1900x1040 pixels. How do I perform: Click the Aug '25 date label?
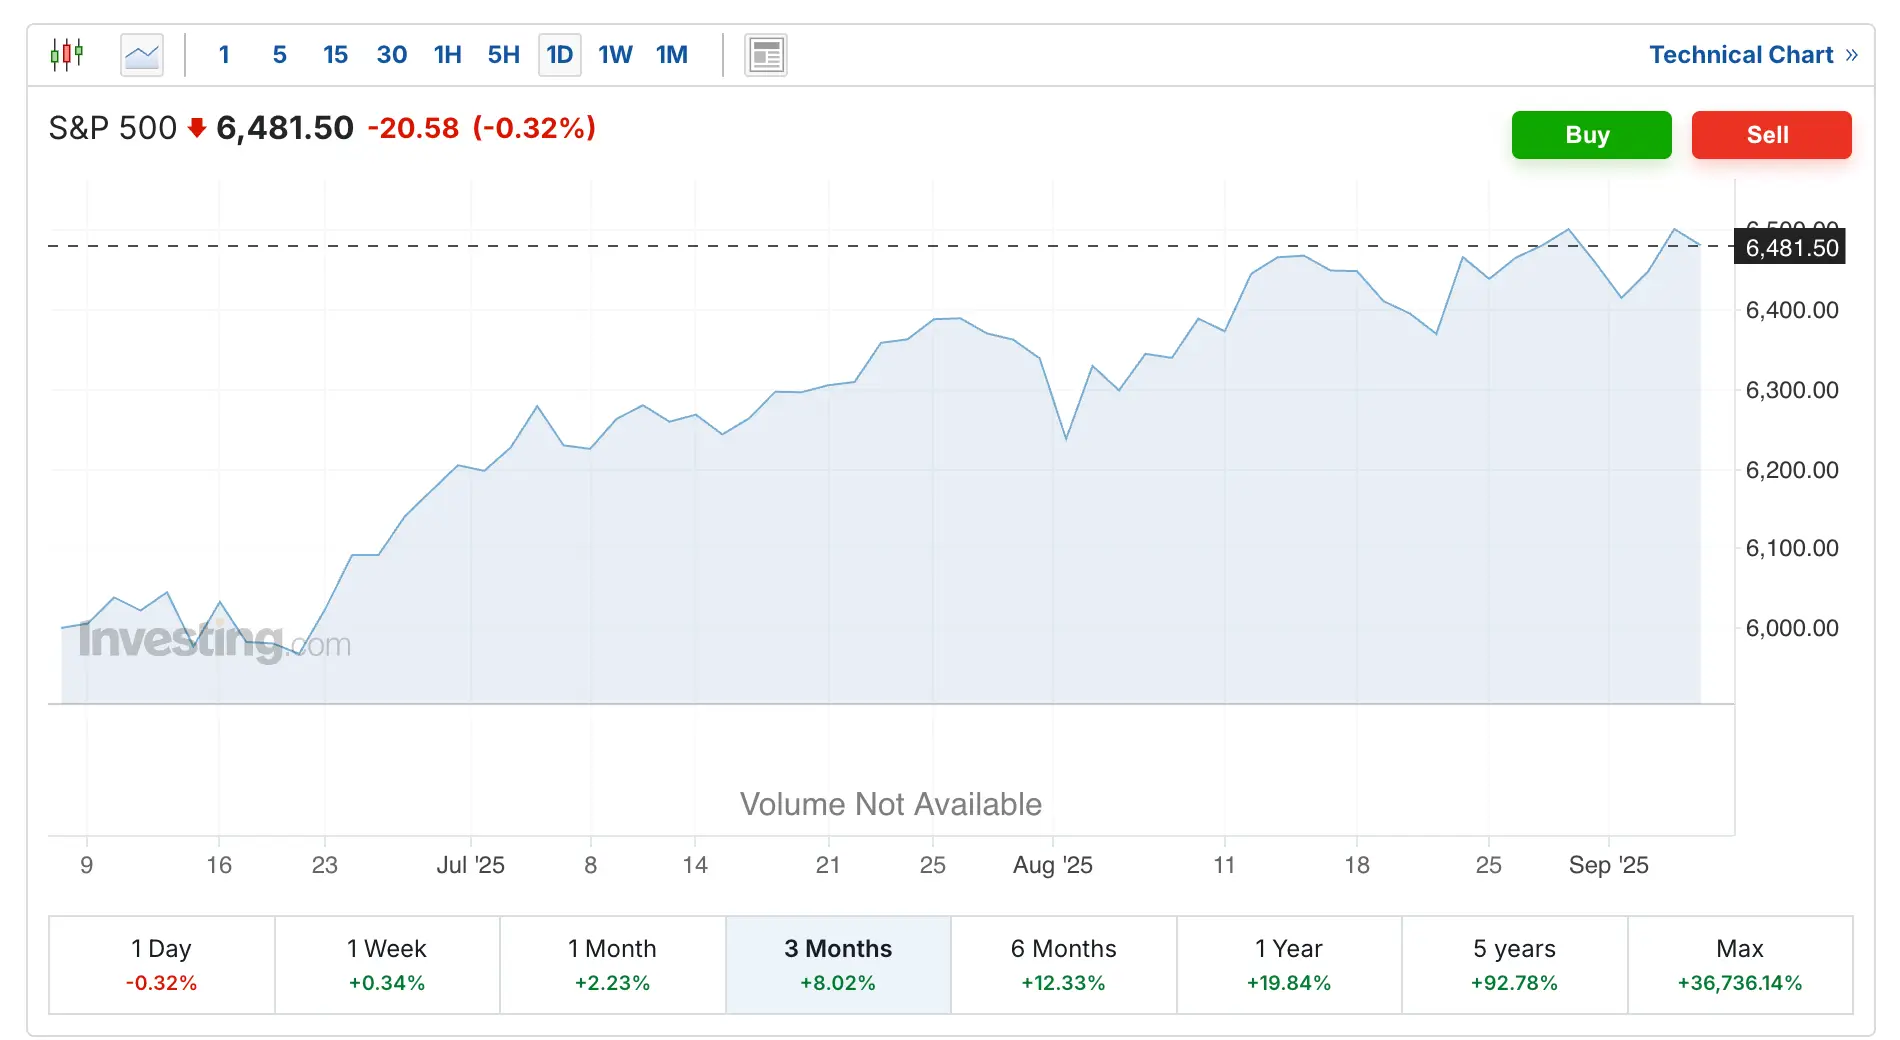click(1053, 865)
